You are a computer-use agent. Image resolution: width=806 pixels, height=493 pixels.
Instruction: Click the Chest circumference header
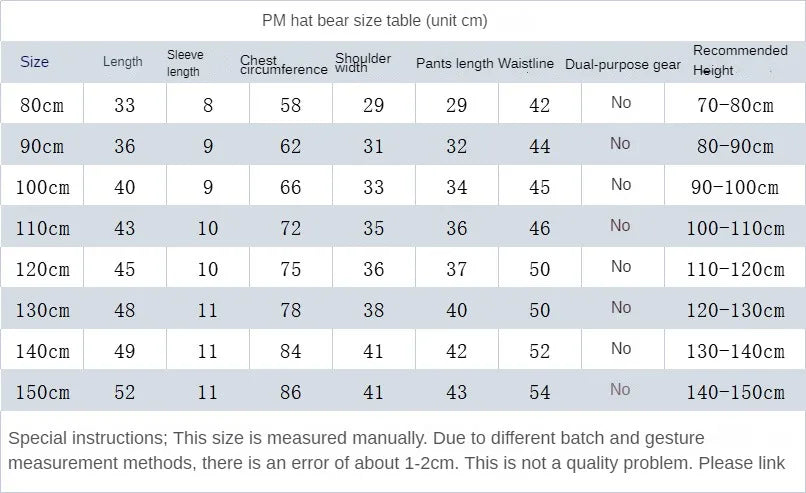[283, 65]
